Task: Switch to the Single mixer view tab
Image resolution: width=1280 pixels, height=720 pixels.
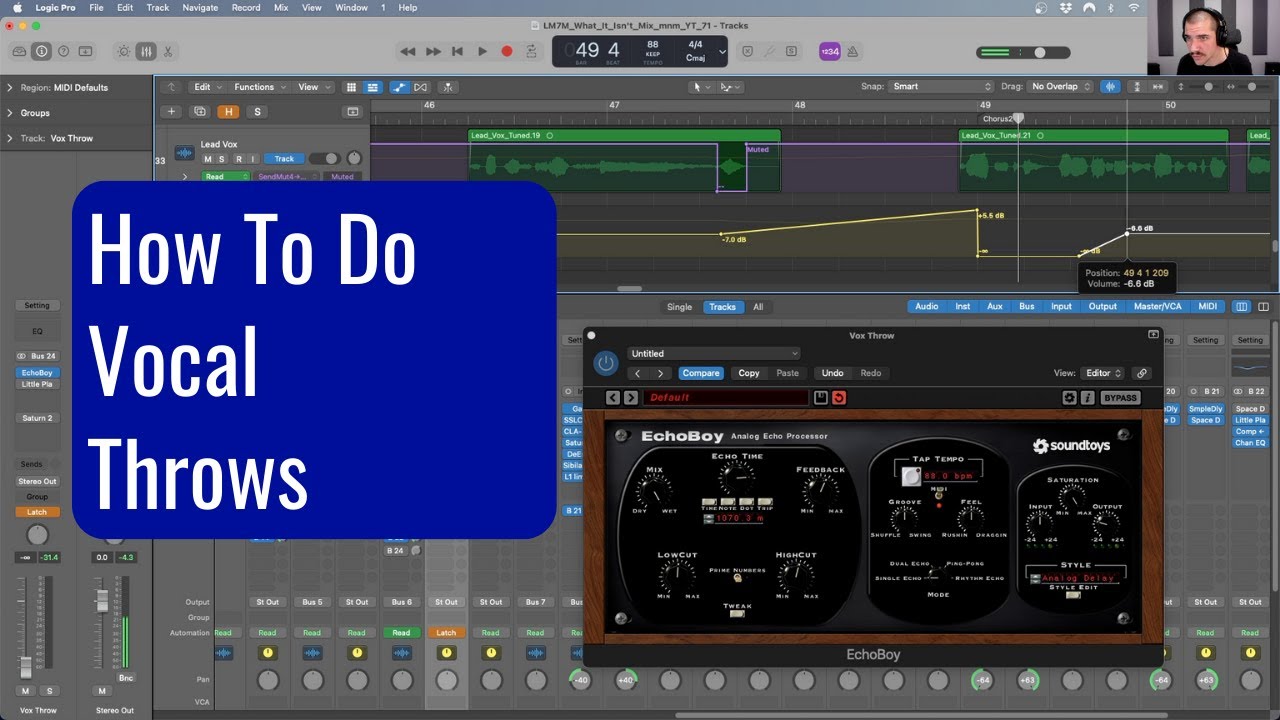Action: [679, 307]
